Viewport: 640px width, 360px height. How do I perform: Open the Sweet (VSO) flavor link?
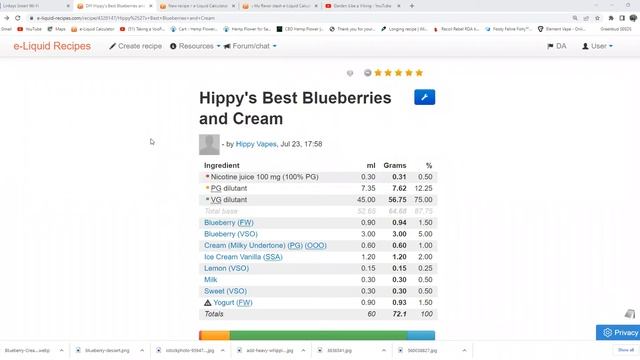[225, 291]
